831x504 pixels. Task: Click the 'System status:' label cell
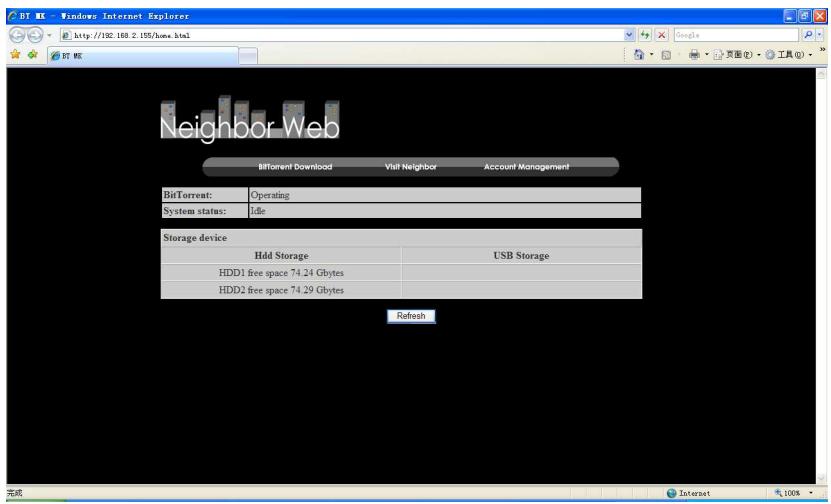point(205,211)
